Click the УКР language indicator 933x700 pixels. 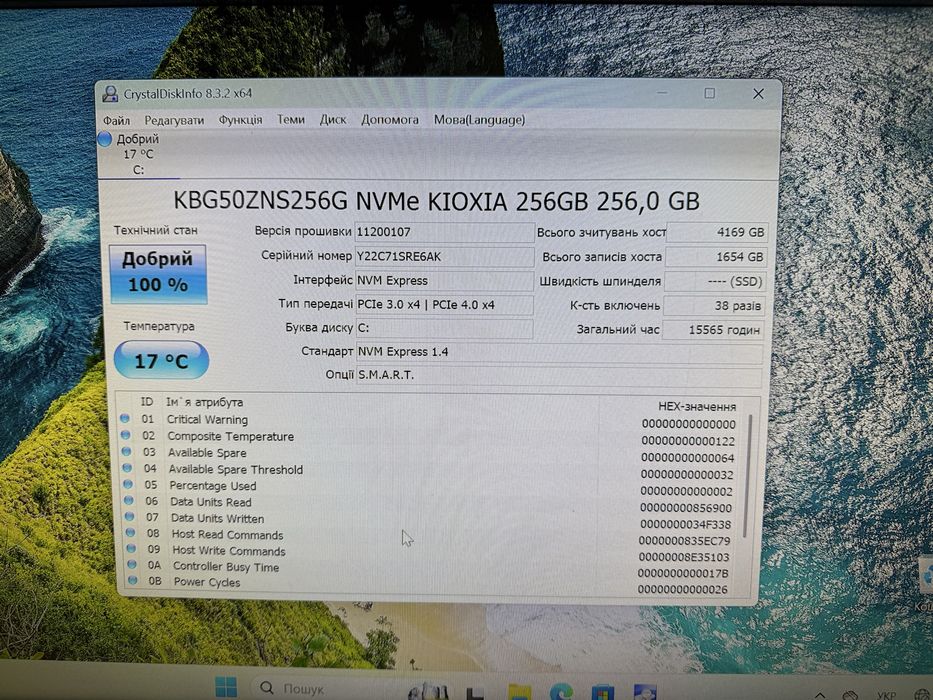point(887,695)
